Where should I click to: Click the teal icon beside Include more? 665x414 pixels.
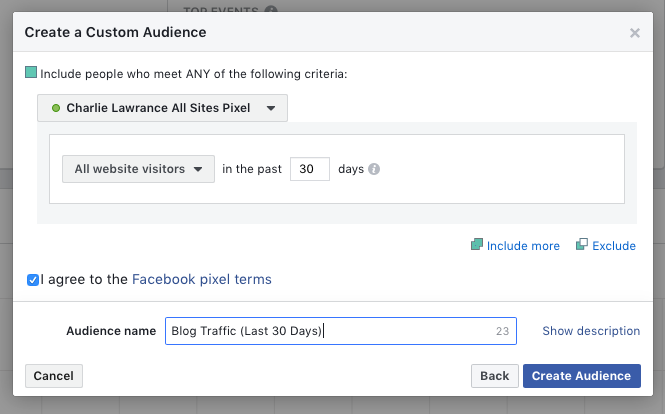477,245
